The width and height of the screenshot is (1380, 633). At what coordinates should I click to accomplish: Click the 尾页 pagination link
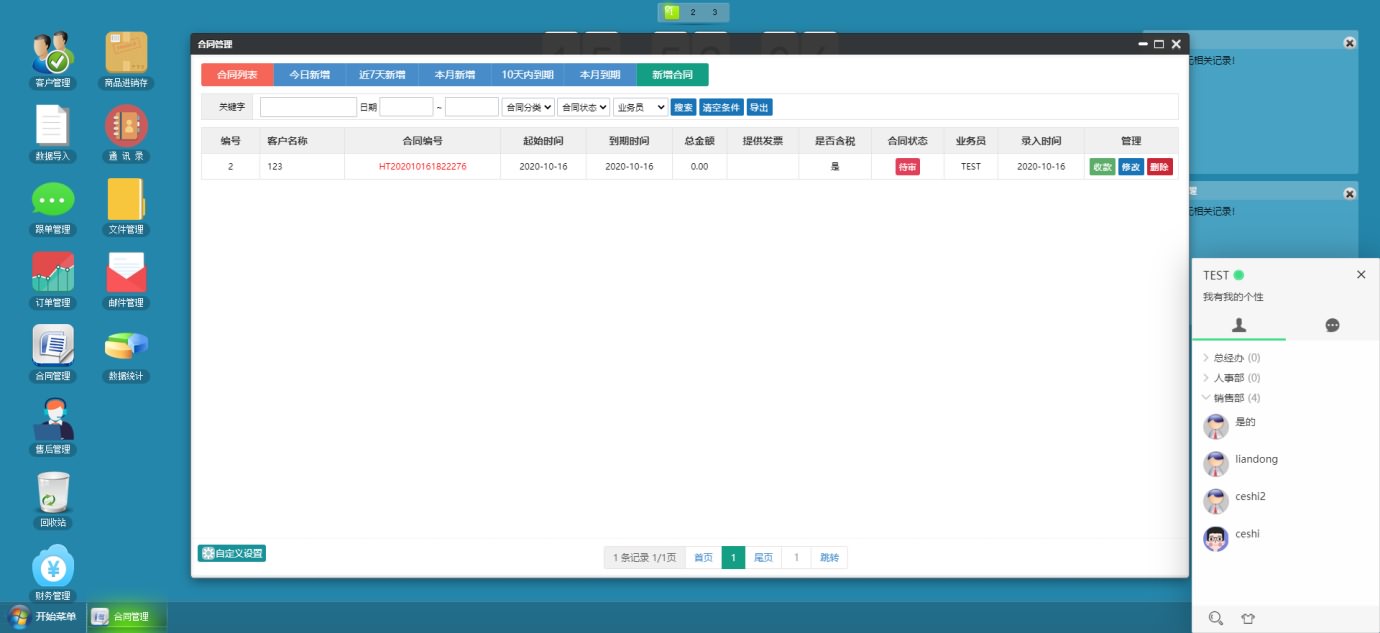tap(763, 558)
